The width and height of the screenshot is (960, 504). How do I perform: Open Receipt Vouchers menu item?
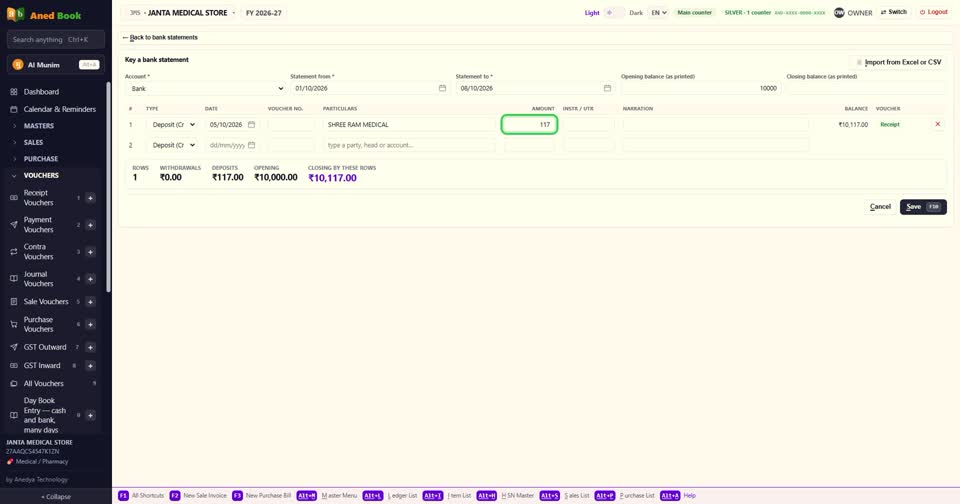39,198
